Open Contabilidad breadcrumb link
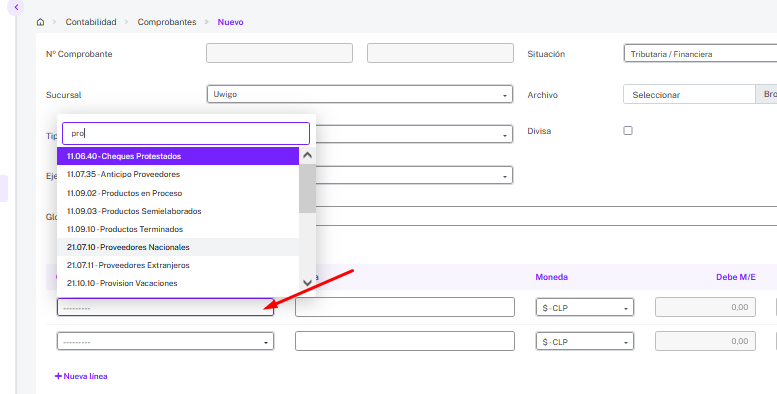 (x=91, y=22)
